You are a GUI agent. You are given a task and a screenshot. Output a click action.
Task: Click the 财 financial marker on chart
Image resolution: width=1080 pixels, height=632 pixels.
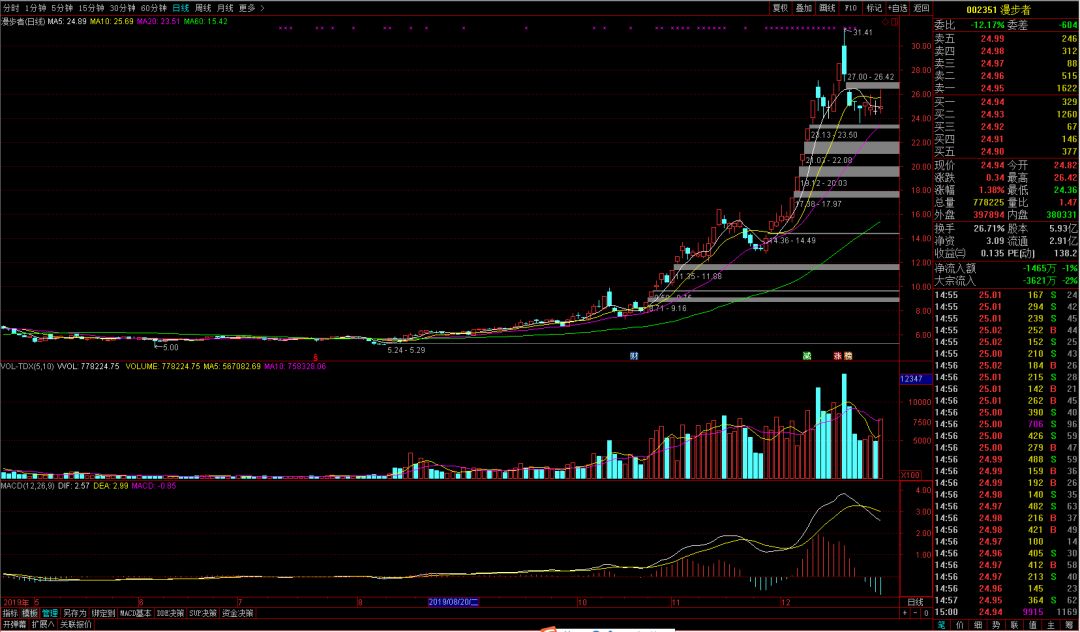point(634,356)
